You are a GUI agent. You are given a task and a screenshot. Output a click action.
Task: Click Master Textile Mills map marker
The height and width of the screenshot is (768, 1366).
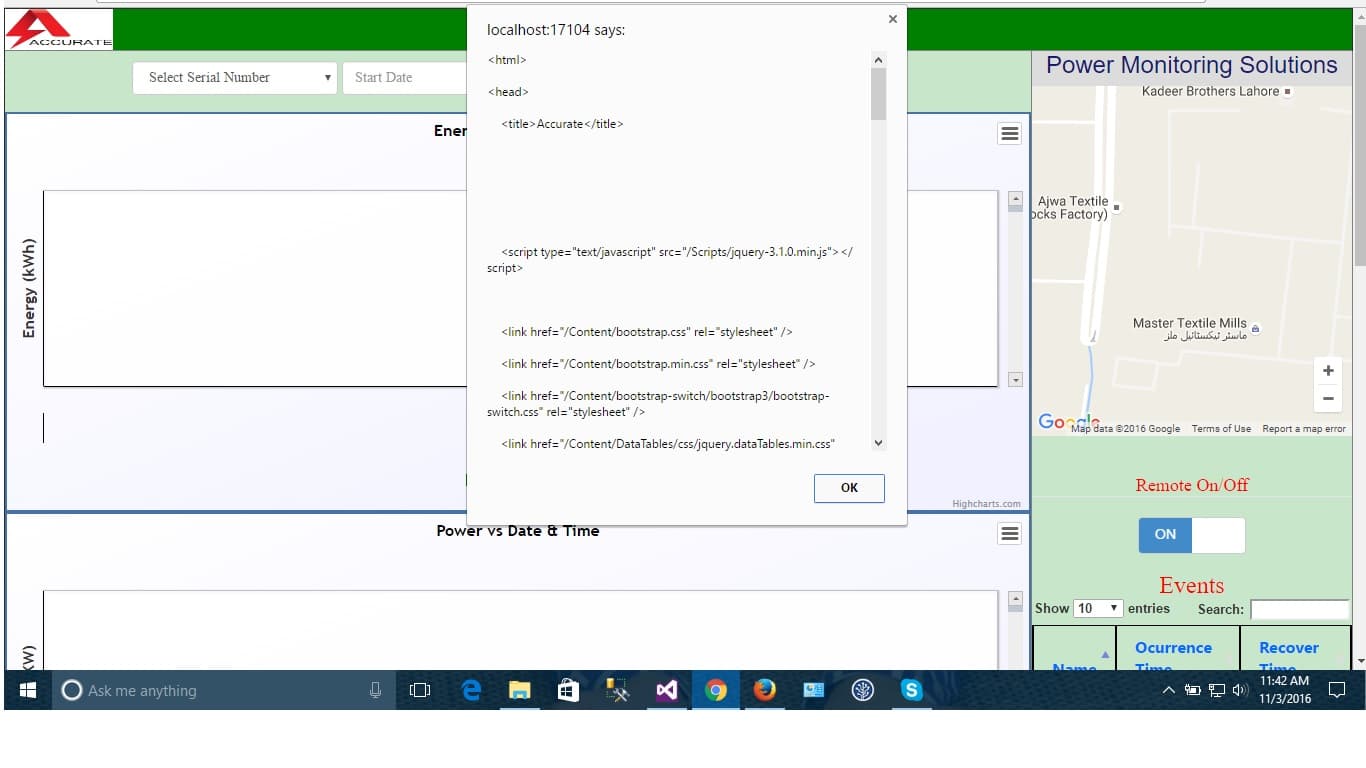(x=1256, y=328)
